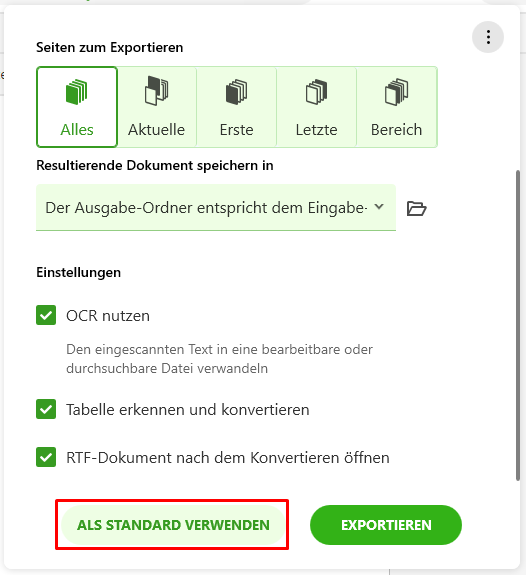Viewport: 526px width, 575px height.
Task: Click the pages icon above Letzte
Action: coord(317,92)
